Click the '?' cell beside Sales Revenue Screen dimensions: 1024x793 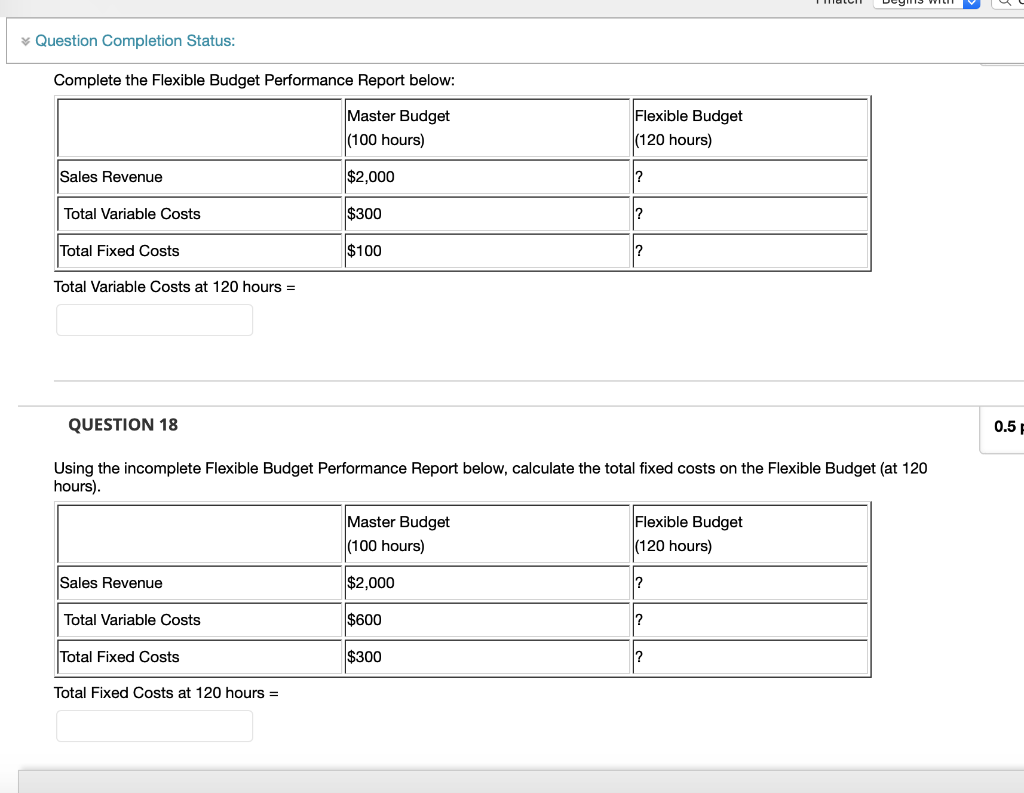click(749, 582)
